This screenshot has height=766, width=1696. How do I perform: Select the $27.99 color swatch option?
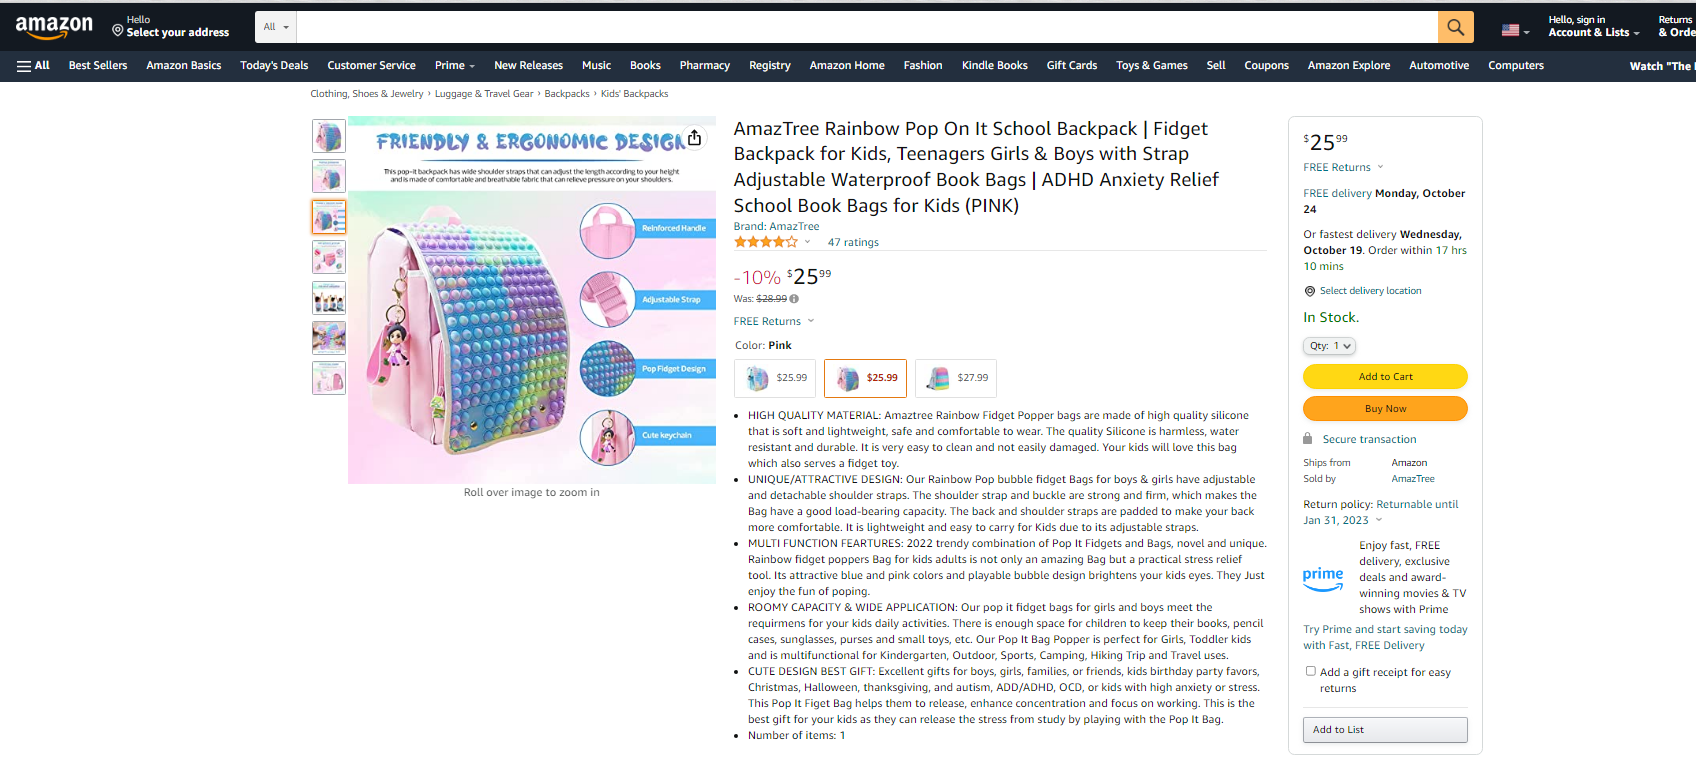[956, 378]
